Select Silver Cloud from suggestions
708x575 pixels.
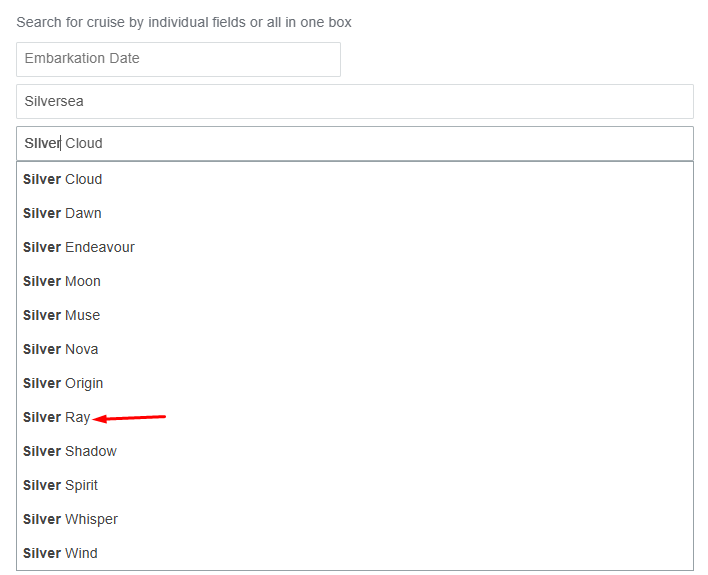[355, 179]
